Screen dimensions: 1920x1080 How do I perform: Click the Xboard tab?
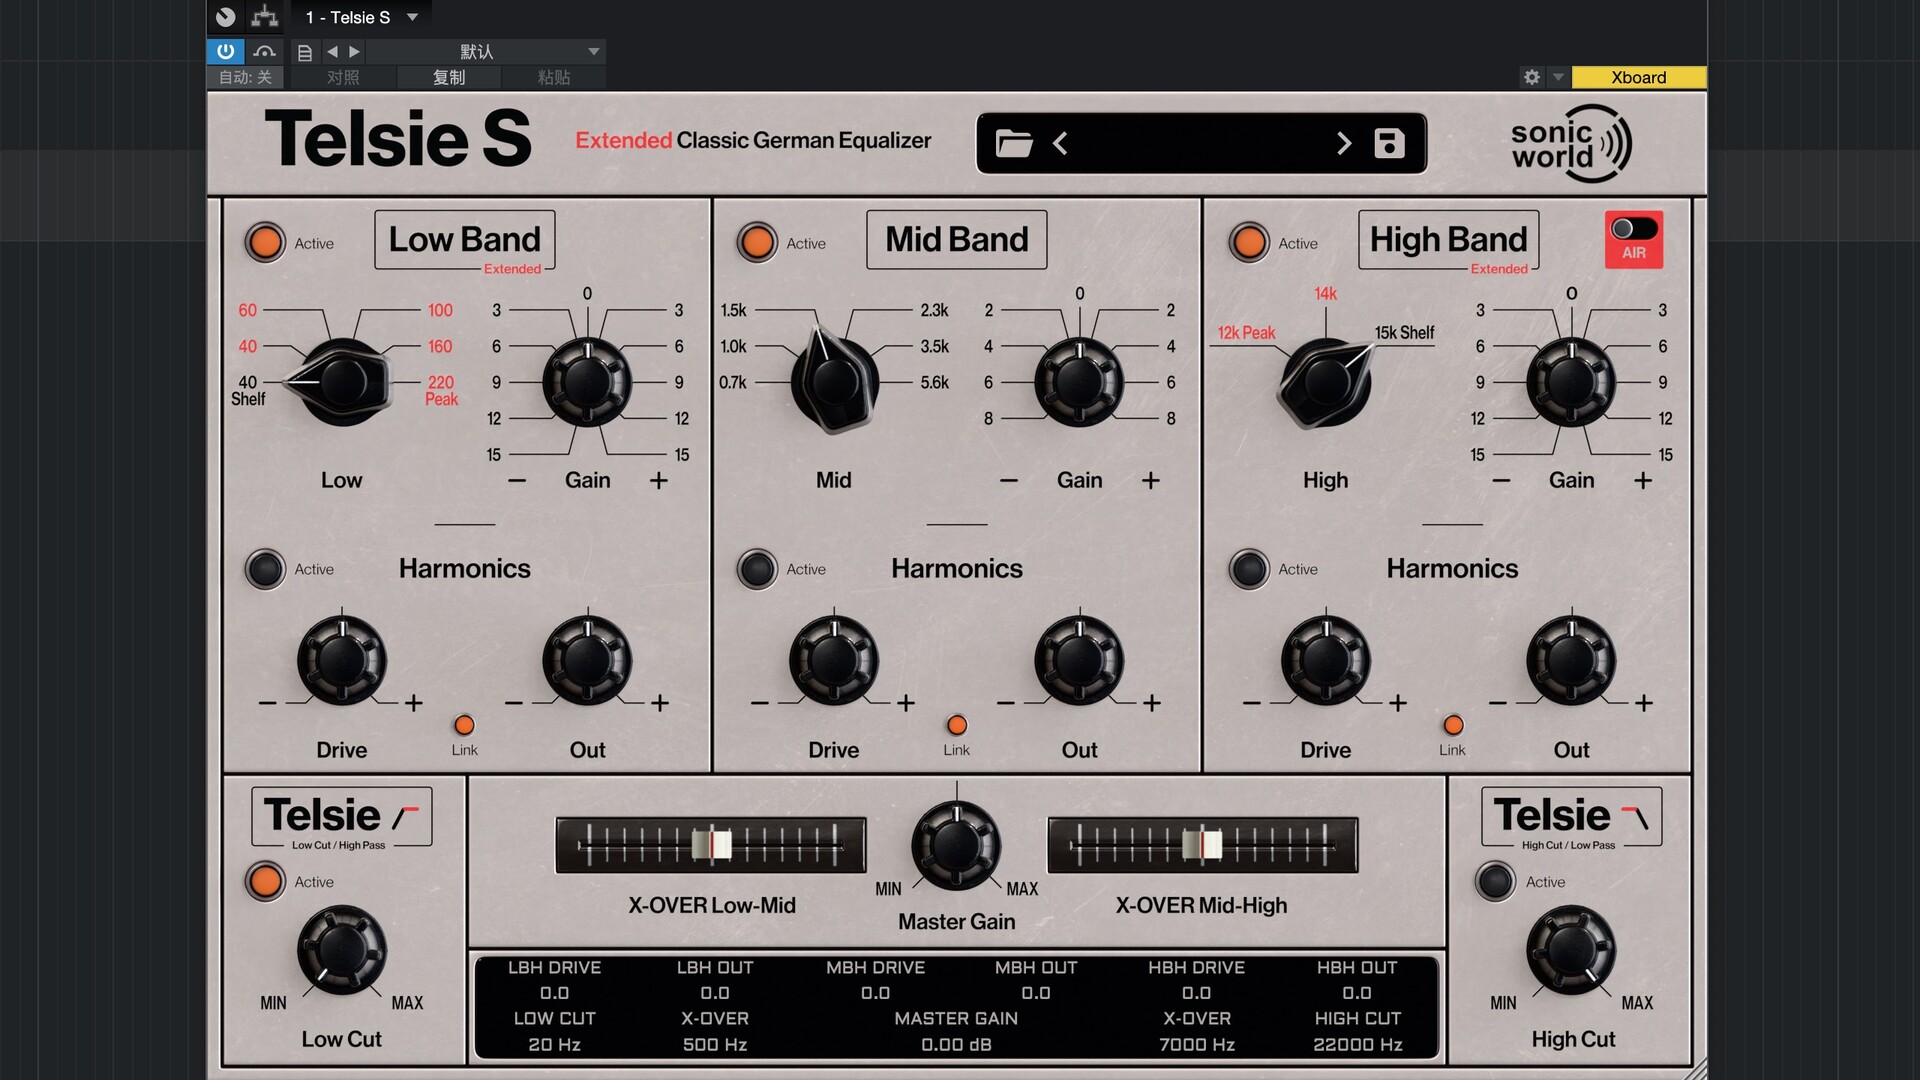point(1639,77)
